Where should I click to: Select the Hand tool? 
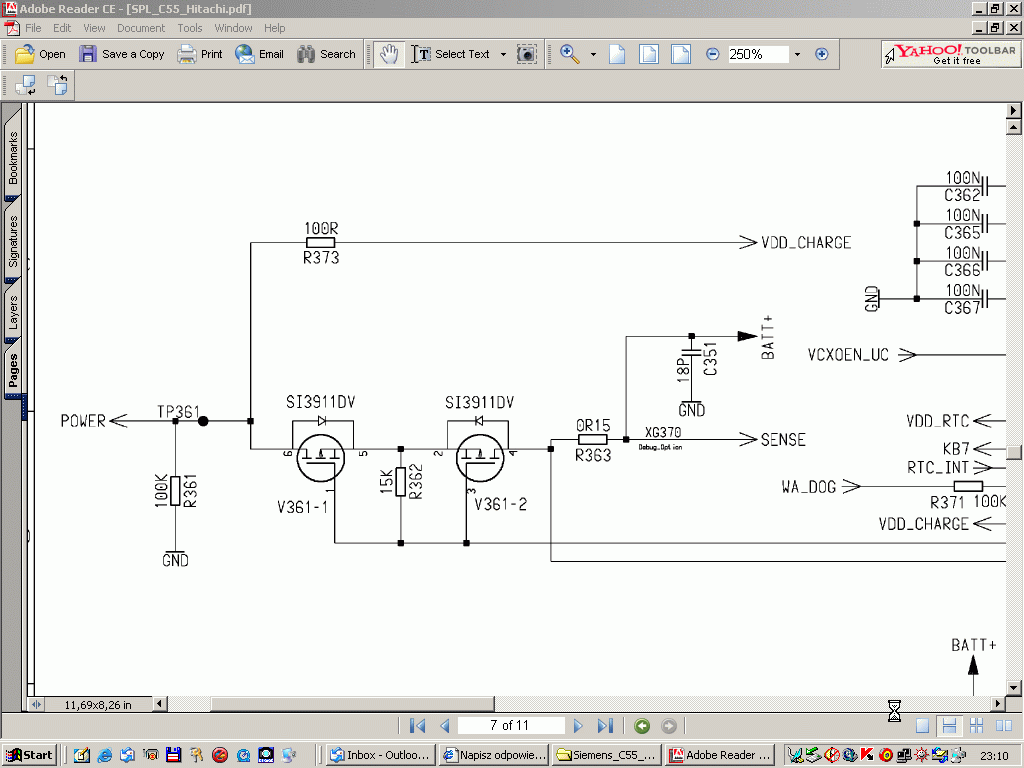(390, 54)
